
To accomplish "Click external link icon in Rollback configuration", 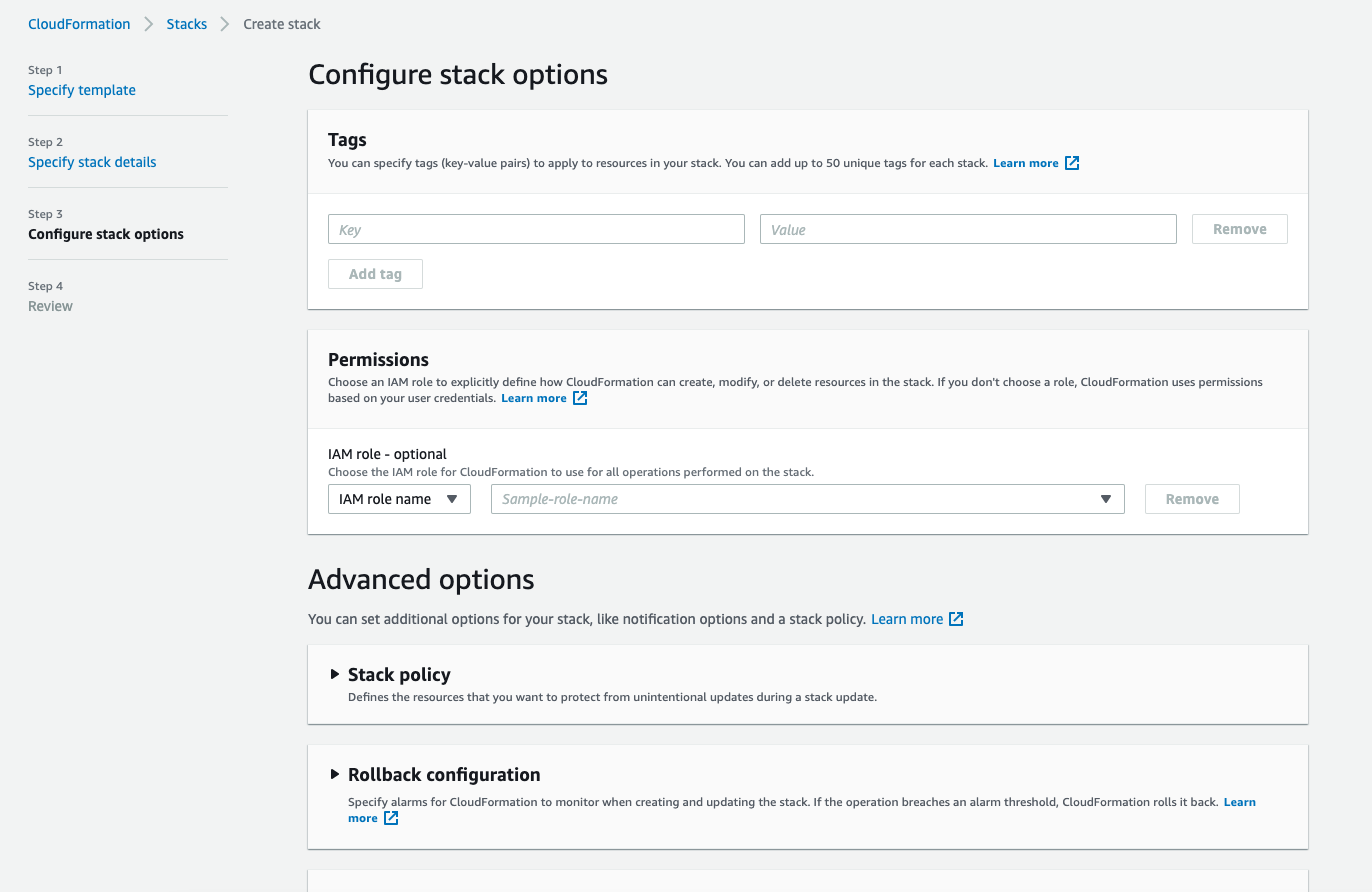I will pyautogui.click(x=392, y=818).
